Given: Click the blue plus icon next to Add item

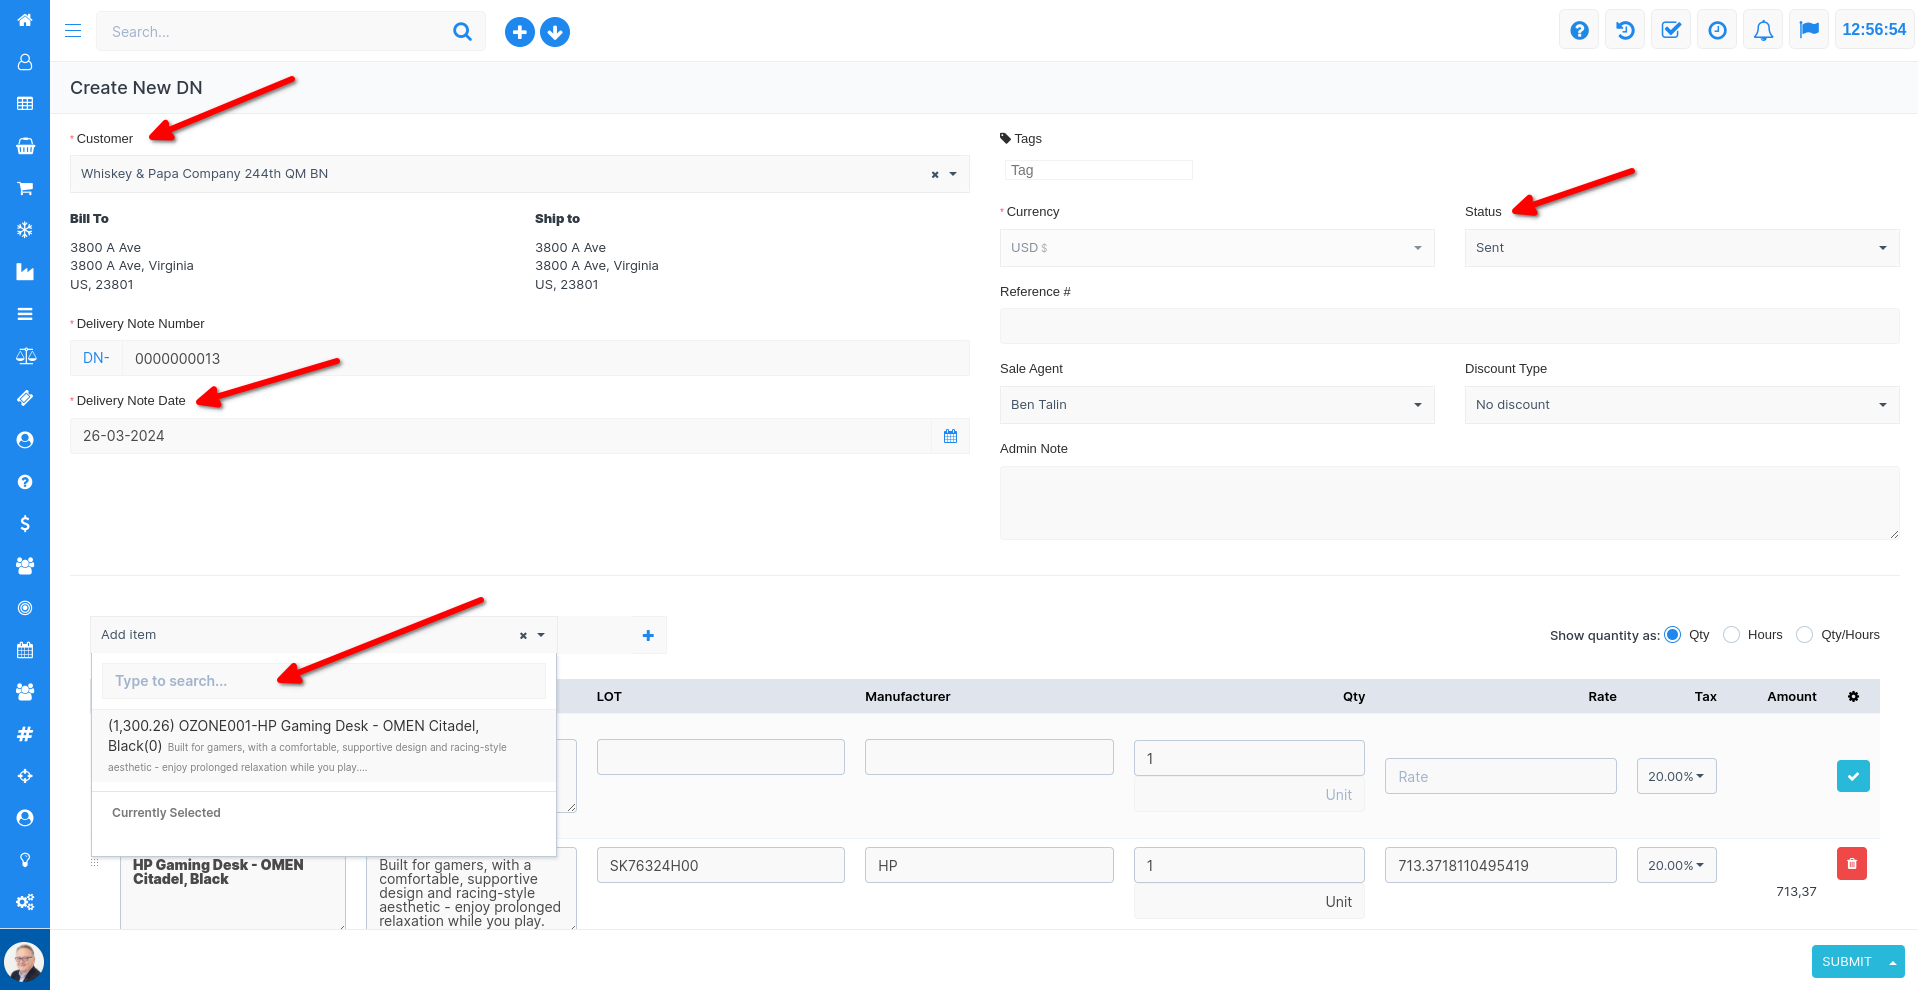Looking at the screenshot, I should coord(648,635).
